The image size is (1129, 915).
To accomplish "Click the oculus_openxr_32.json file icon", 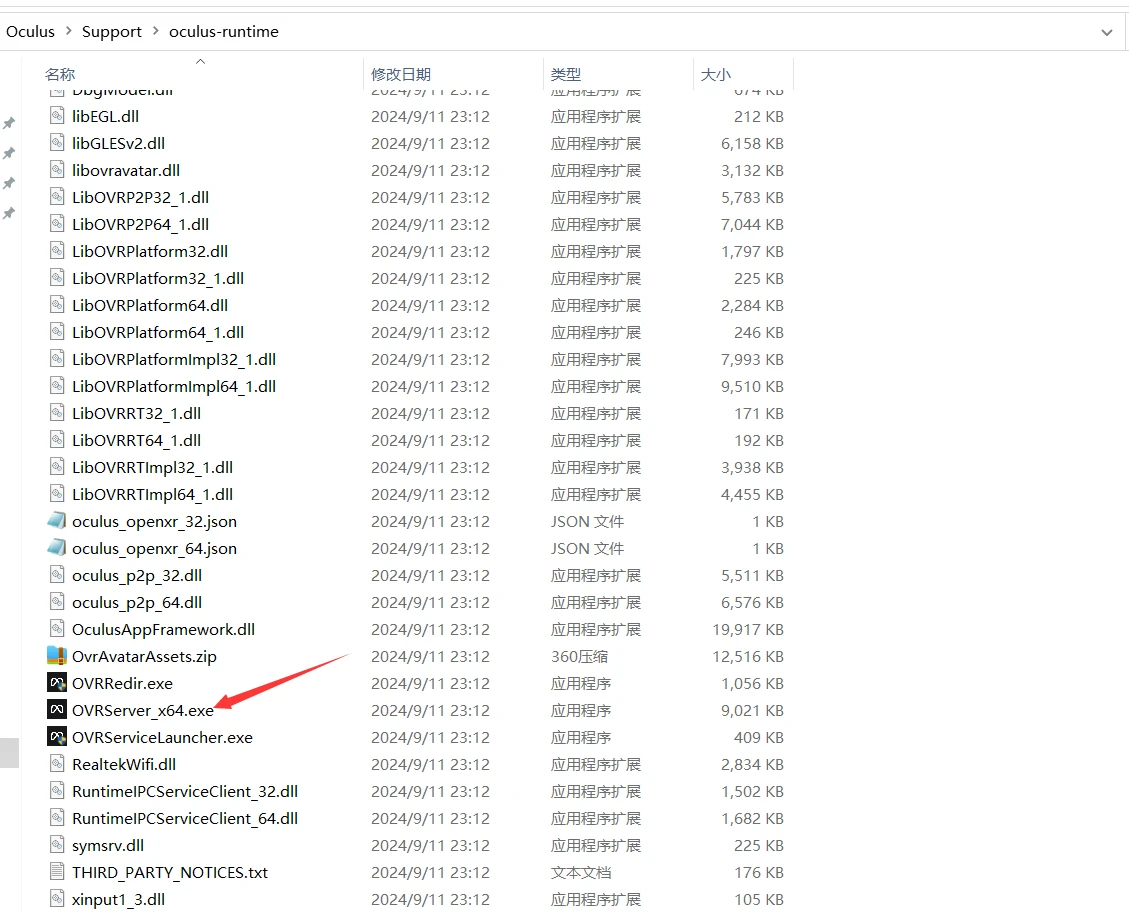I will coord(57,521).
